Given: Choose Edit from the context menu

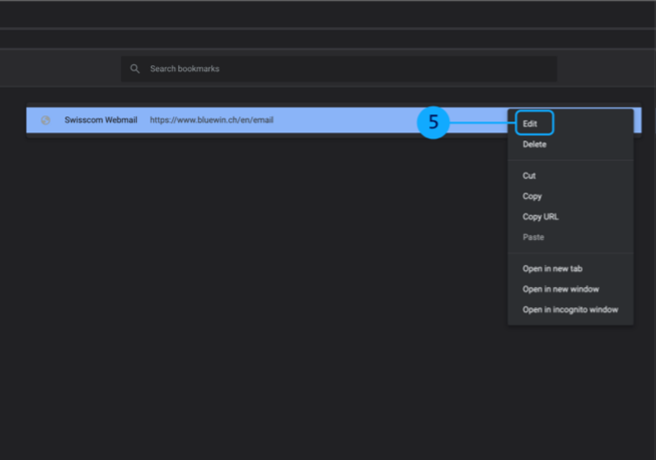Looking at the screenshot, I should click(533, 123).
